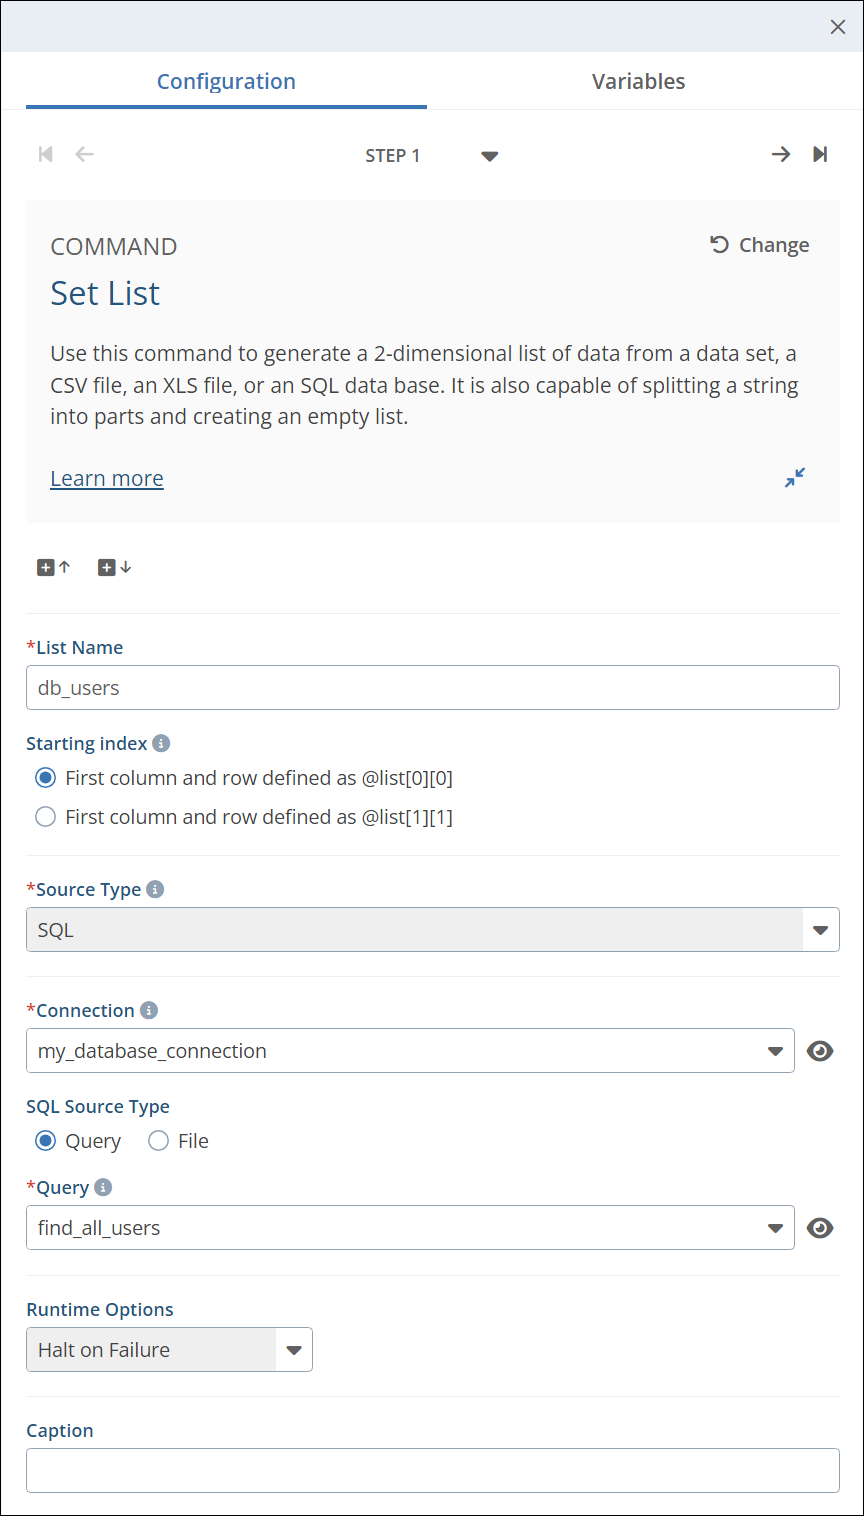Click the Source Type info icon

[155, 889]
